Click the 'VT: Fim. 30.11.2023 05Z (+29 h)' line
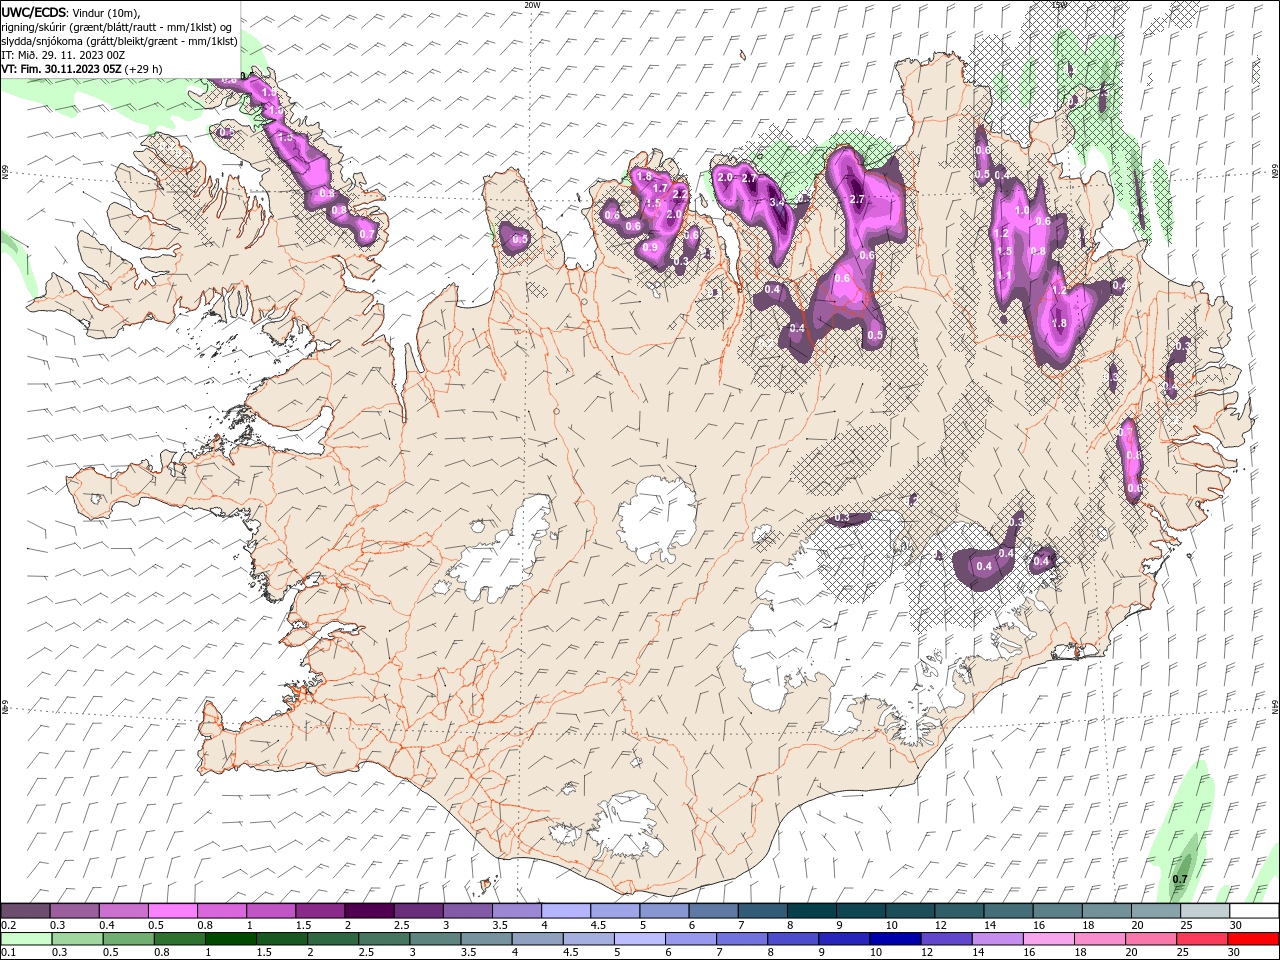 82,69
